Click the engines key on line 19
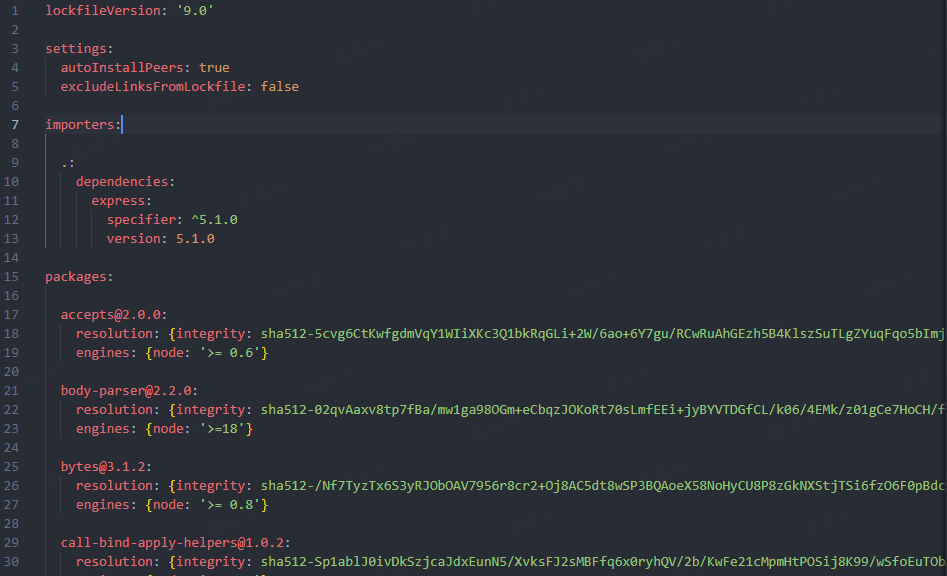The image size is (947, 576). point(103,353)
